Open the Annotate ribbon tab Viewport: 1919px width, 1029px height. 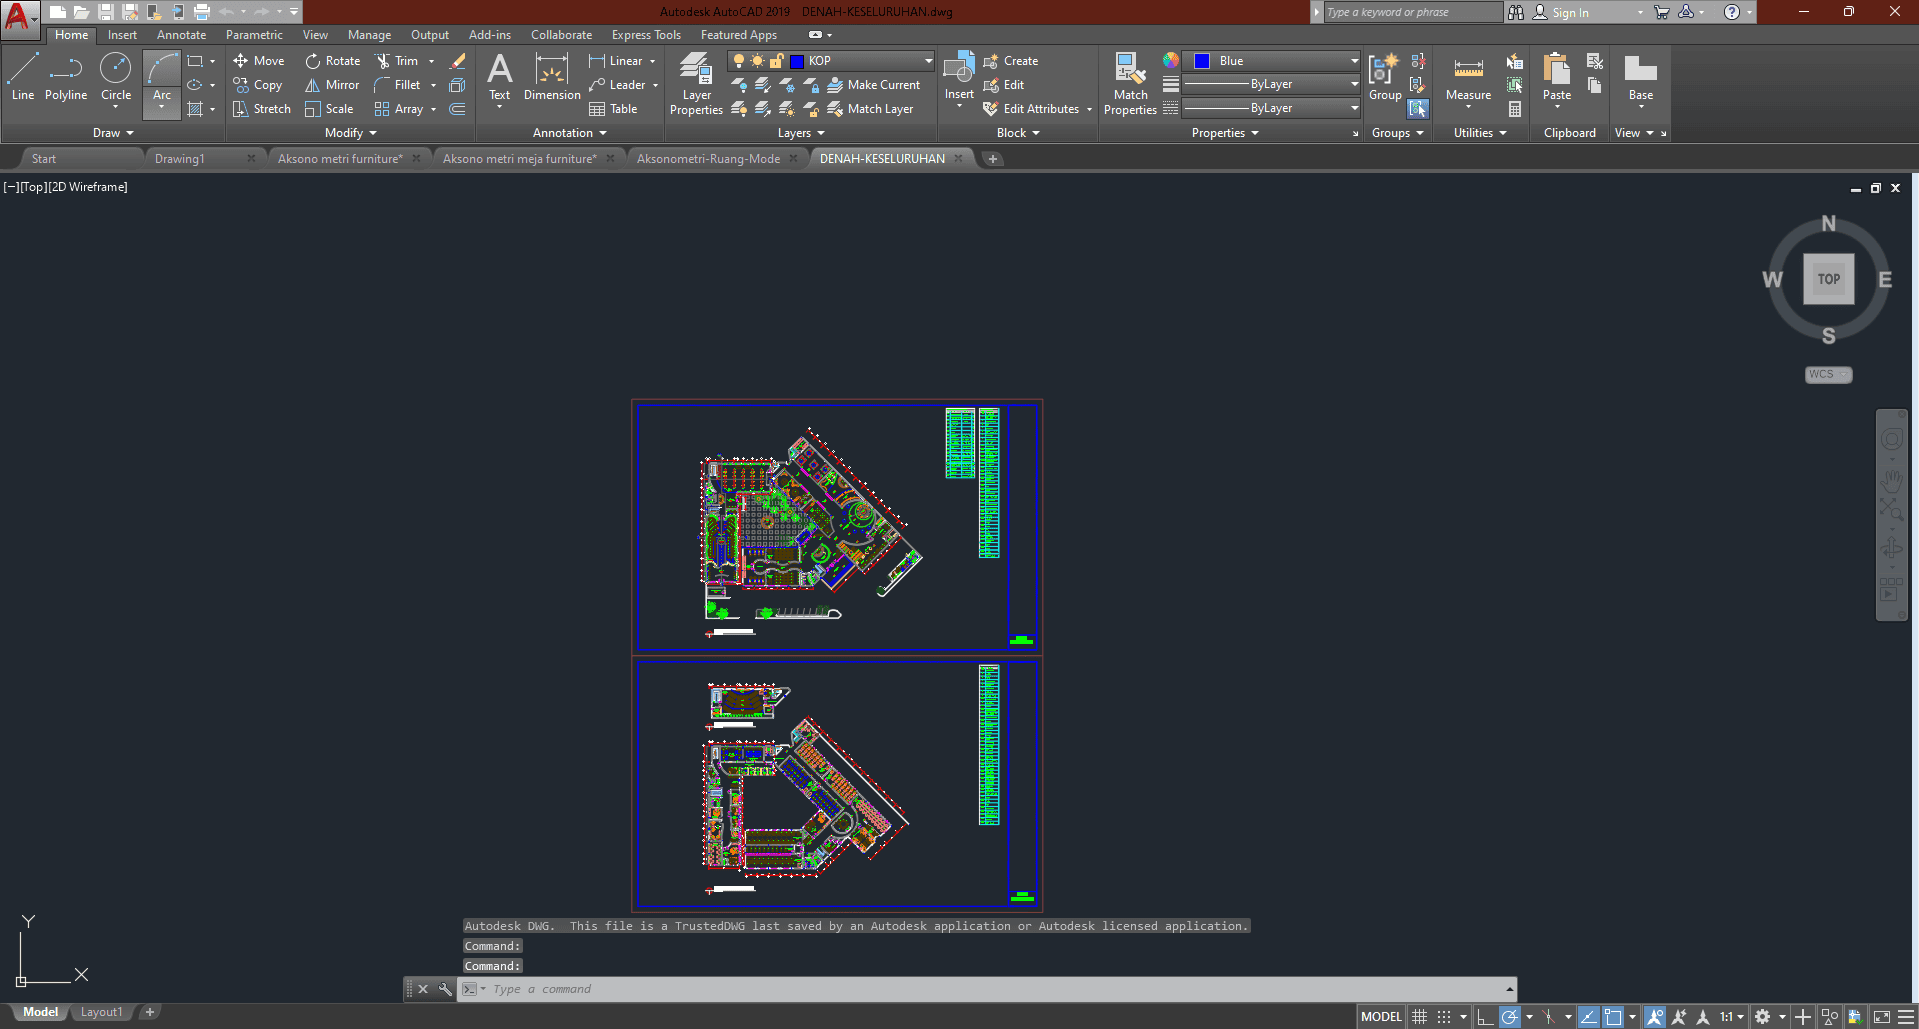[181, 35]
